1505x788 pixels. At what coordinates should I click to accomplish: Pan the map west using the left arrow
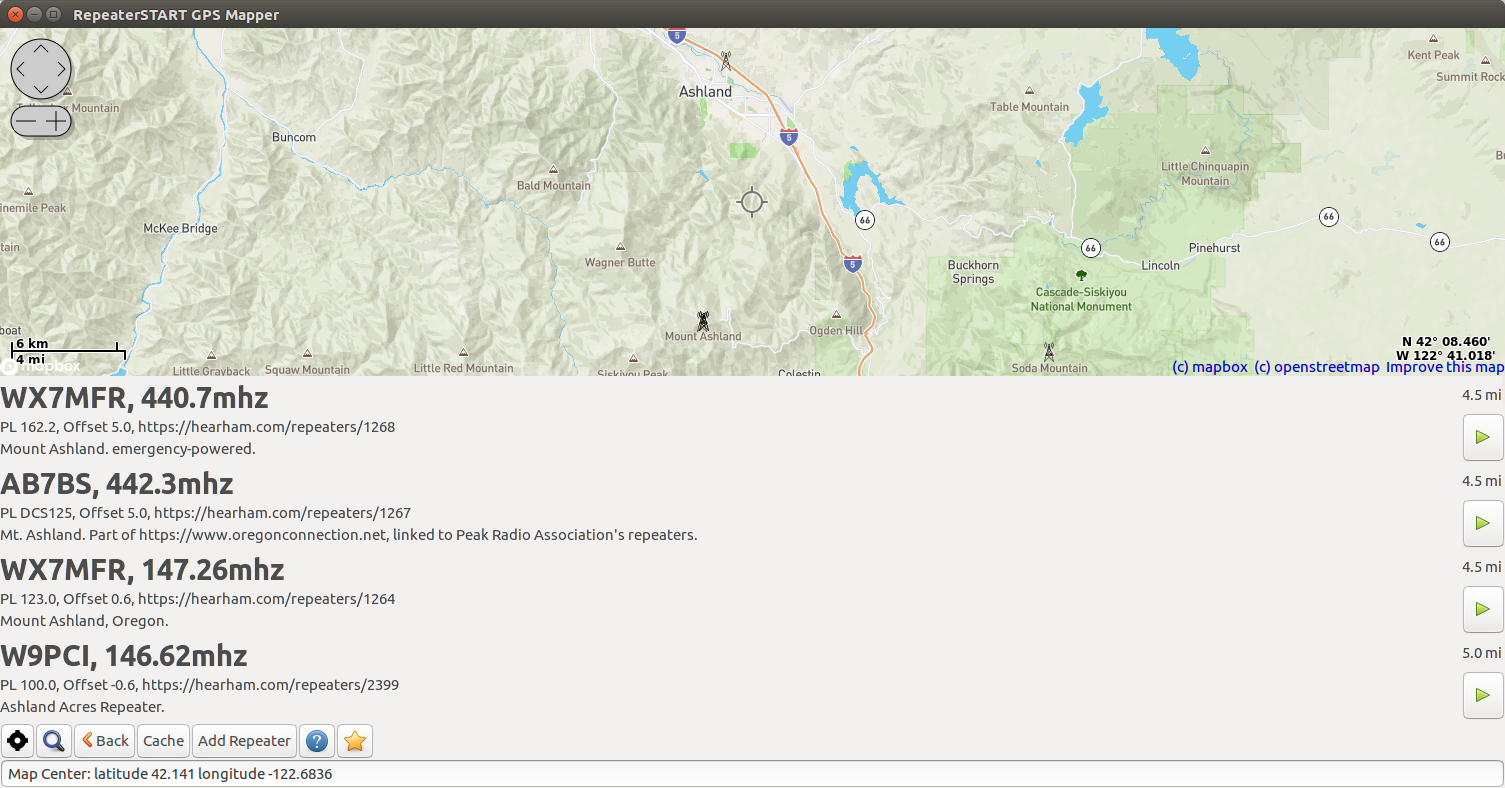click(x=23, y=69)
